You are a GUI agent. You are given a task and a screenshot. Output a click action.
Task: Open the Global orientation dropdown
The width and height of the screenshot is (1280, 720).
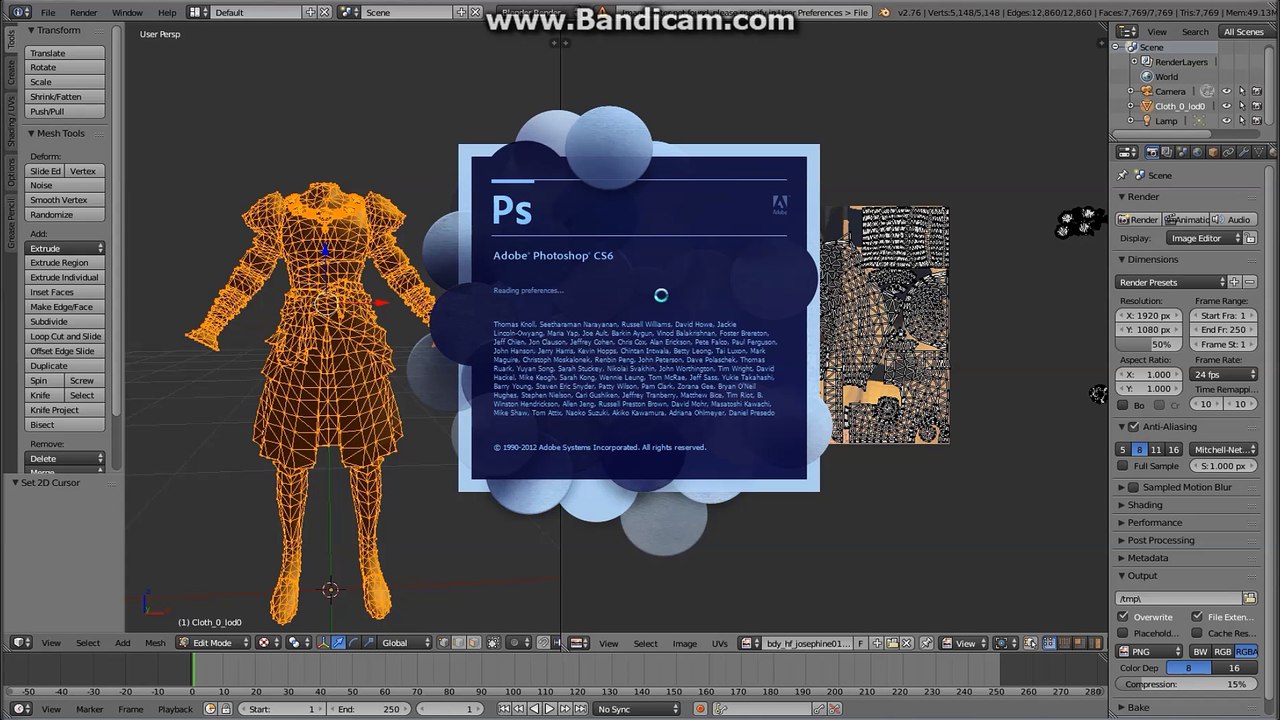[406, 643]
